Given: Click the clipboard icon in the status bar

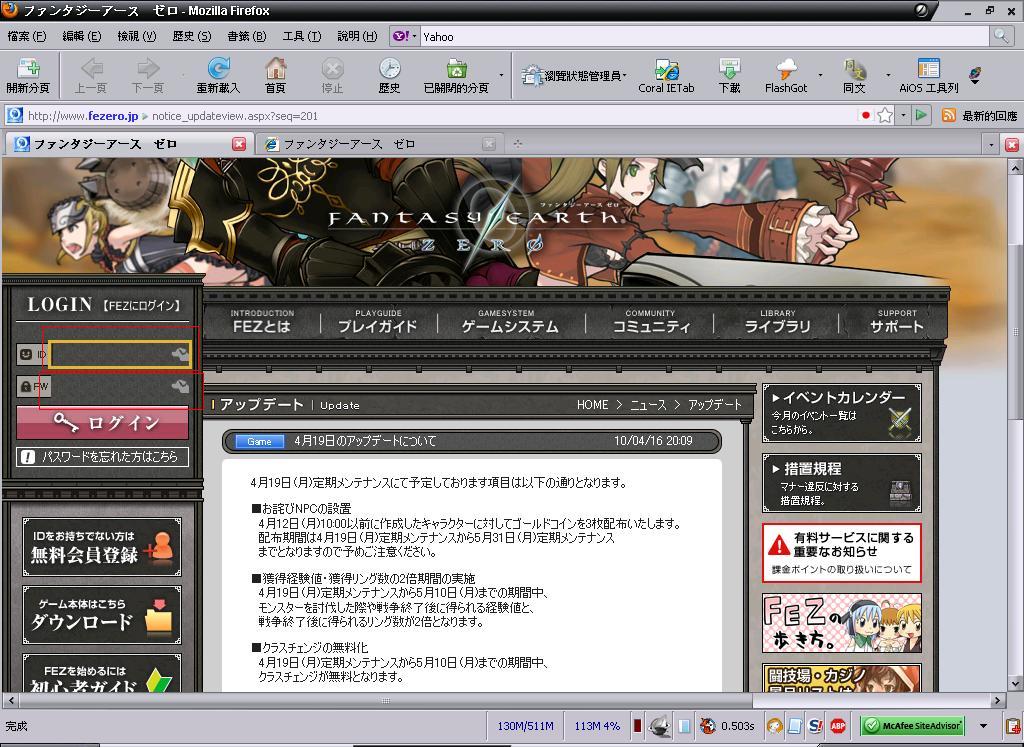Looking at the screenshot, I should (x=1013, y=725).
